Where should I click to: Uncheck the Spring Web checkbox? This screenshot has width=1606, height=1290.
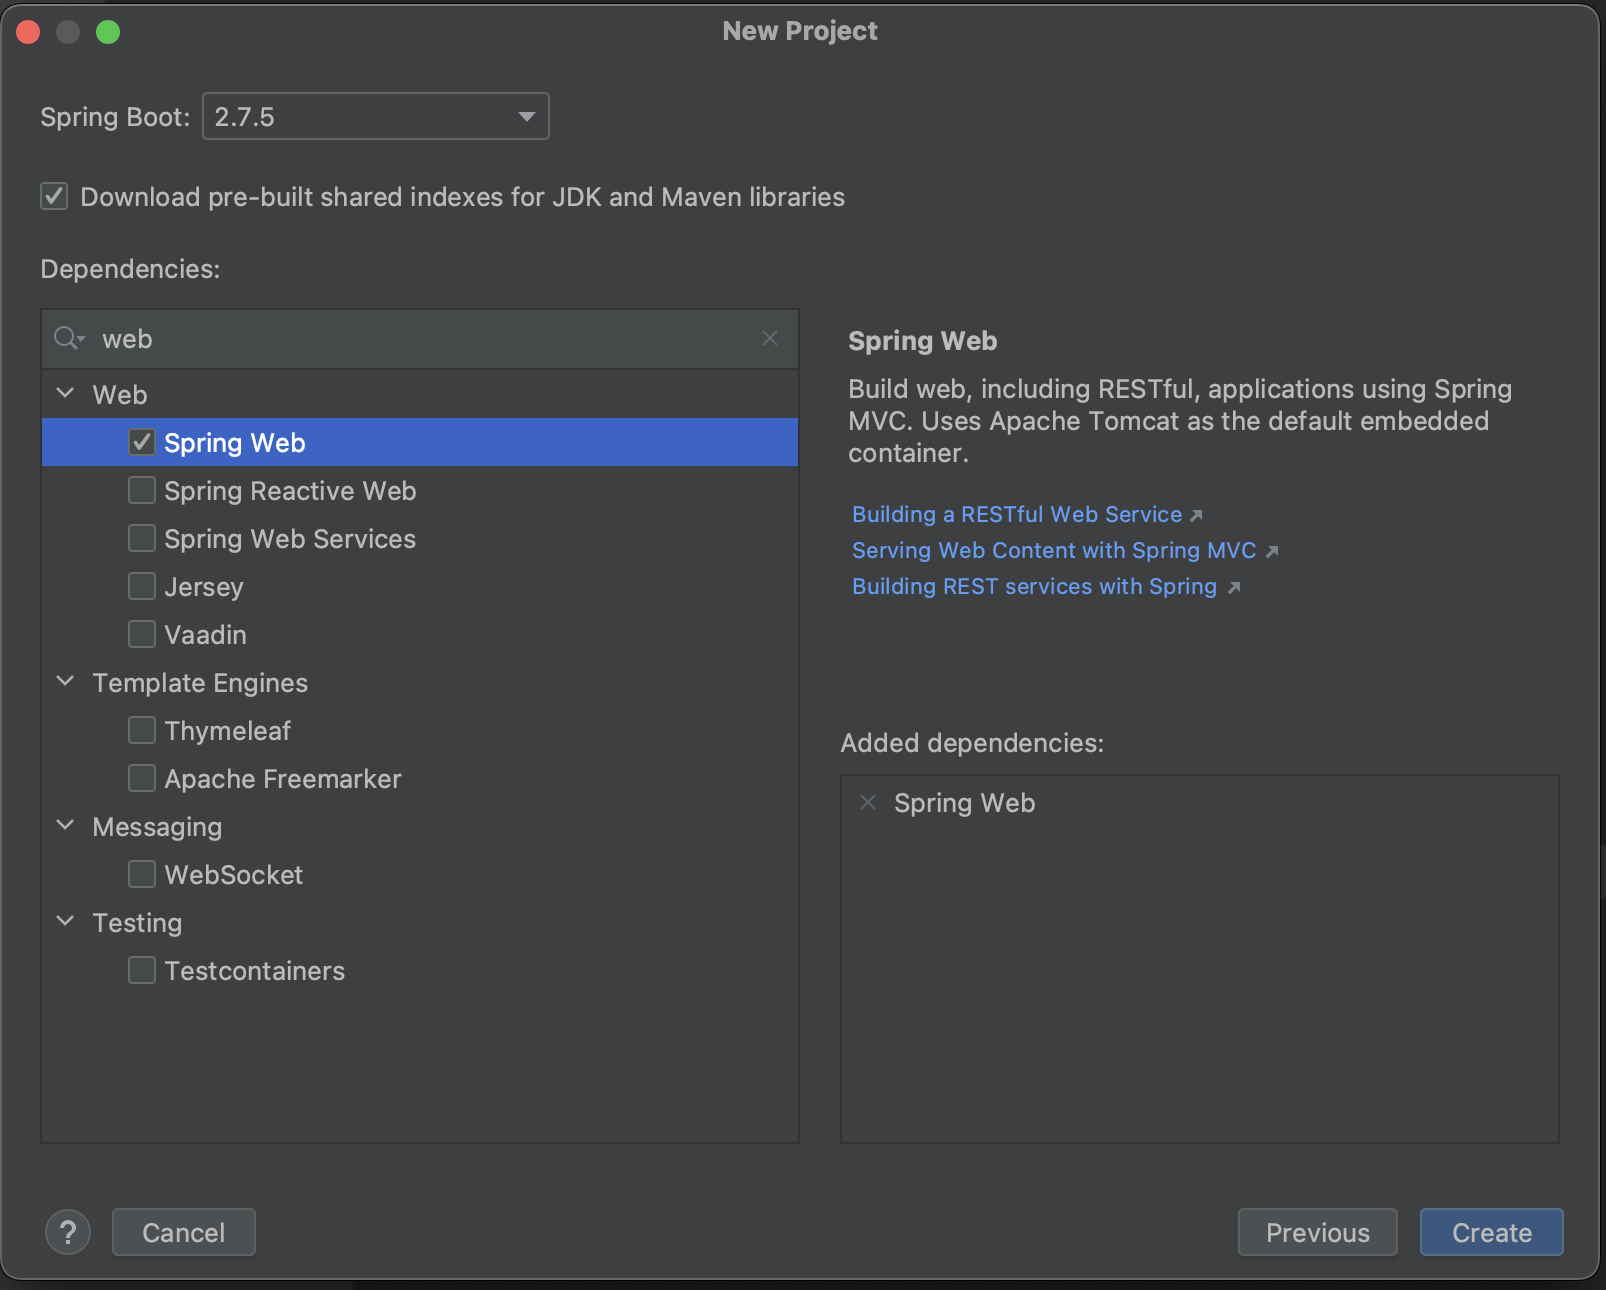[x=142, y=442]
